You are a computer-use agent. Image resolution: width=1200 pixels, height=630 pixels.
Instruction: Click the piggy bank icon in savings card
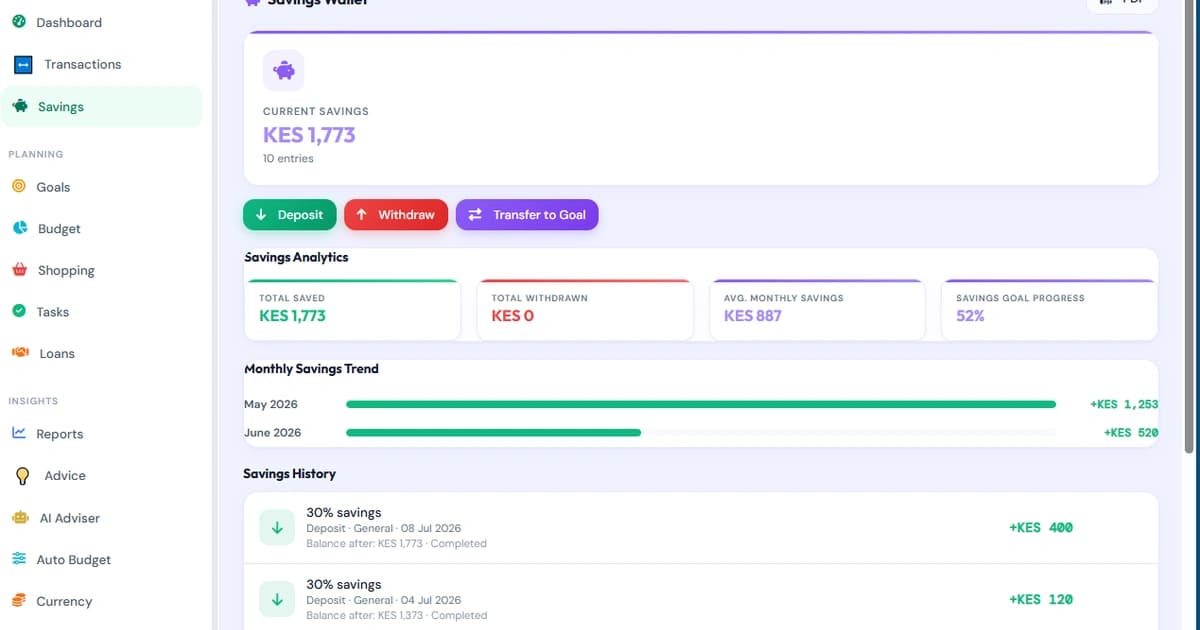[x=284, y=71]
